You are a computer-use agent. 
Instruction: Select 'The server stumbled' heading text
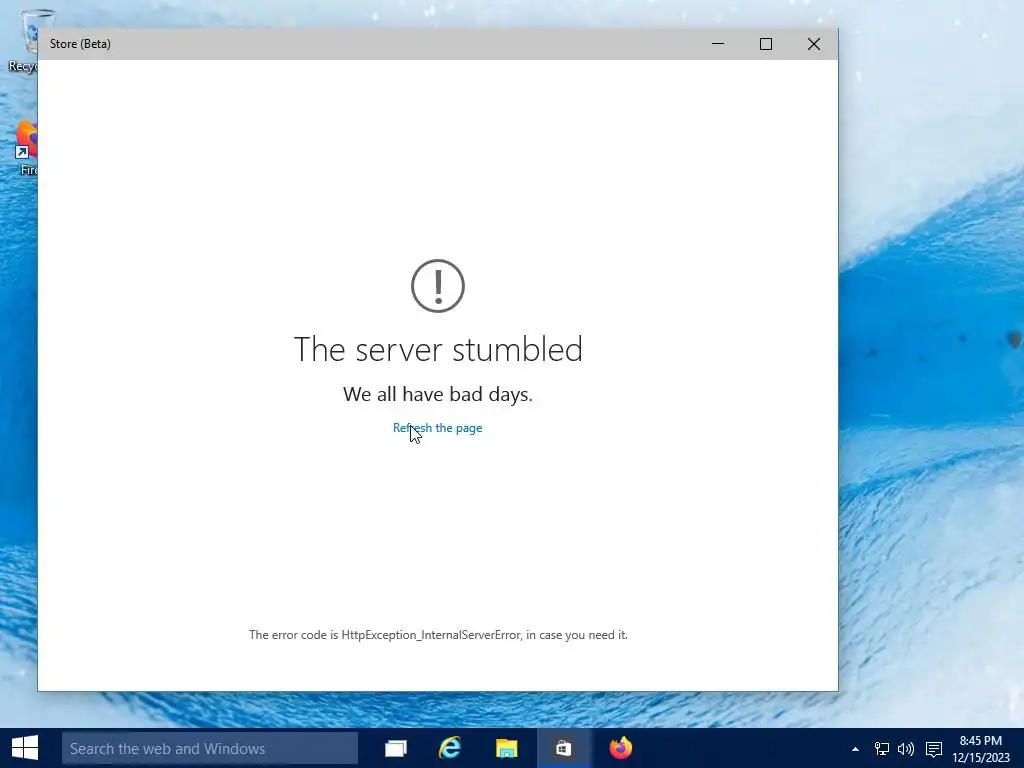438,349
